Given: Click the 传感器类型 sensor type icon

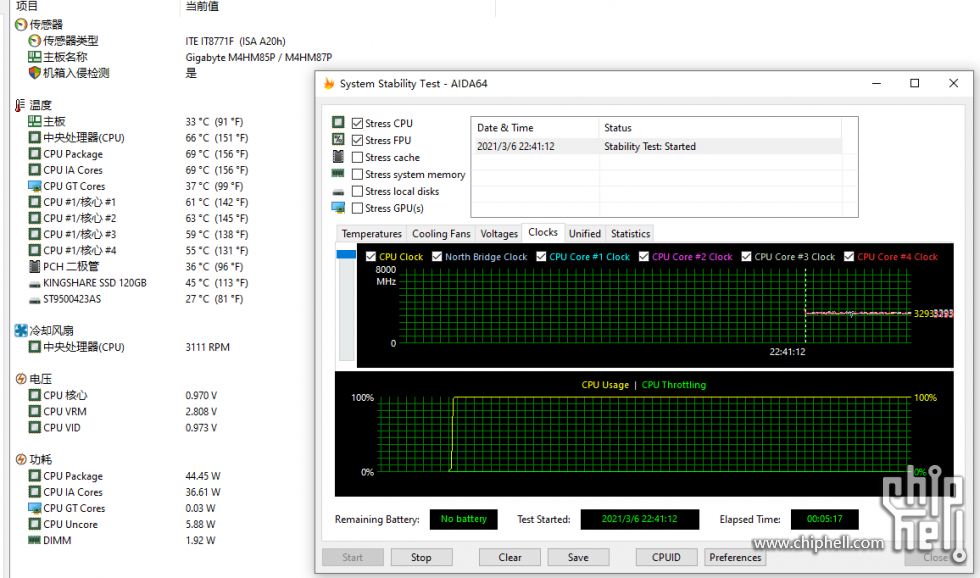Looking at the screenshot, I should (34, 41).
